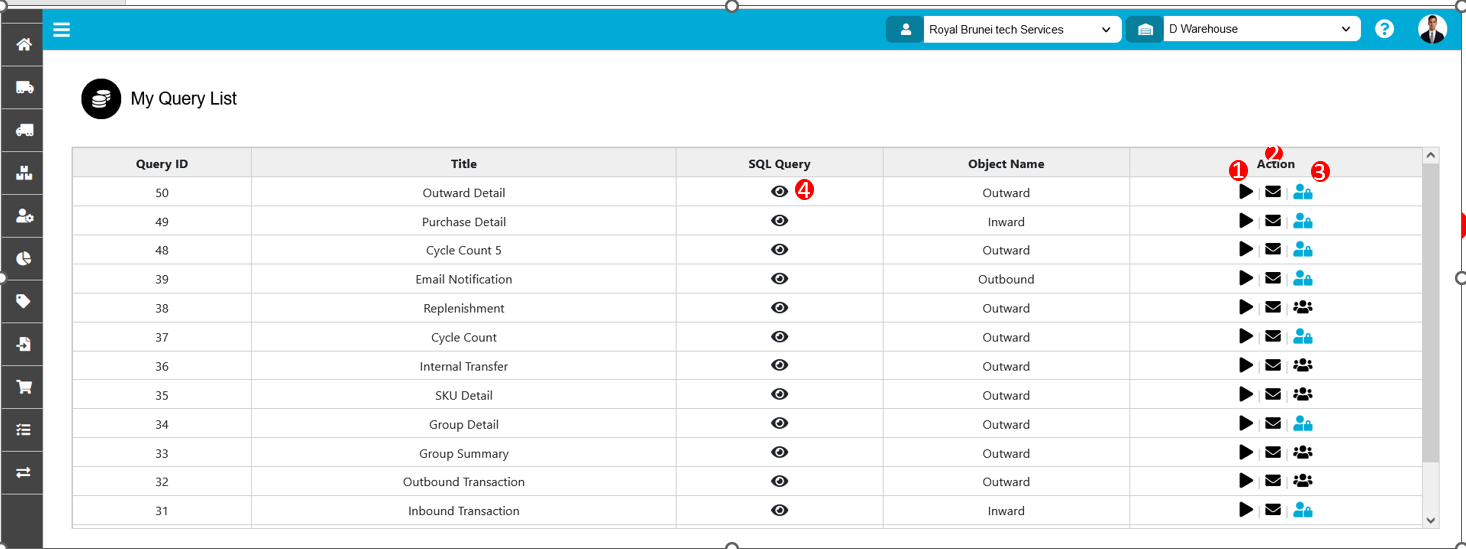Expand the D Warehouse dropdown
The height and width of the screenshot is (549, 1466).
click(1260, 30)
